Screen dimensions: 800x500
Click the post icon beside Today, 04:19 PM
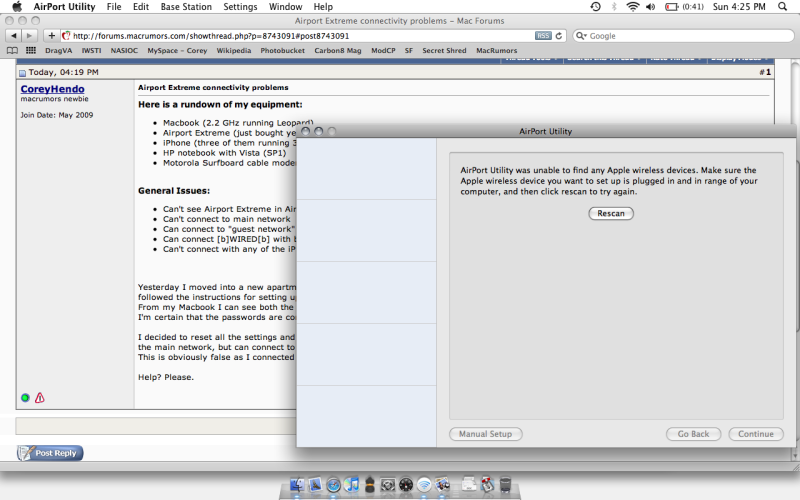tap(22, 73)
